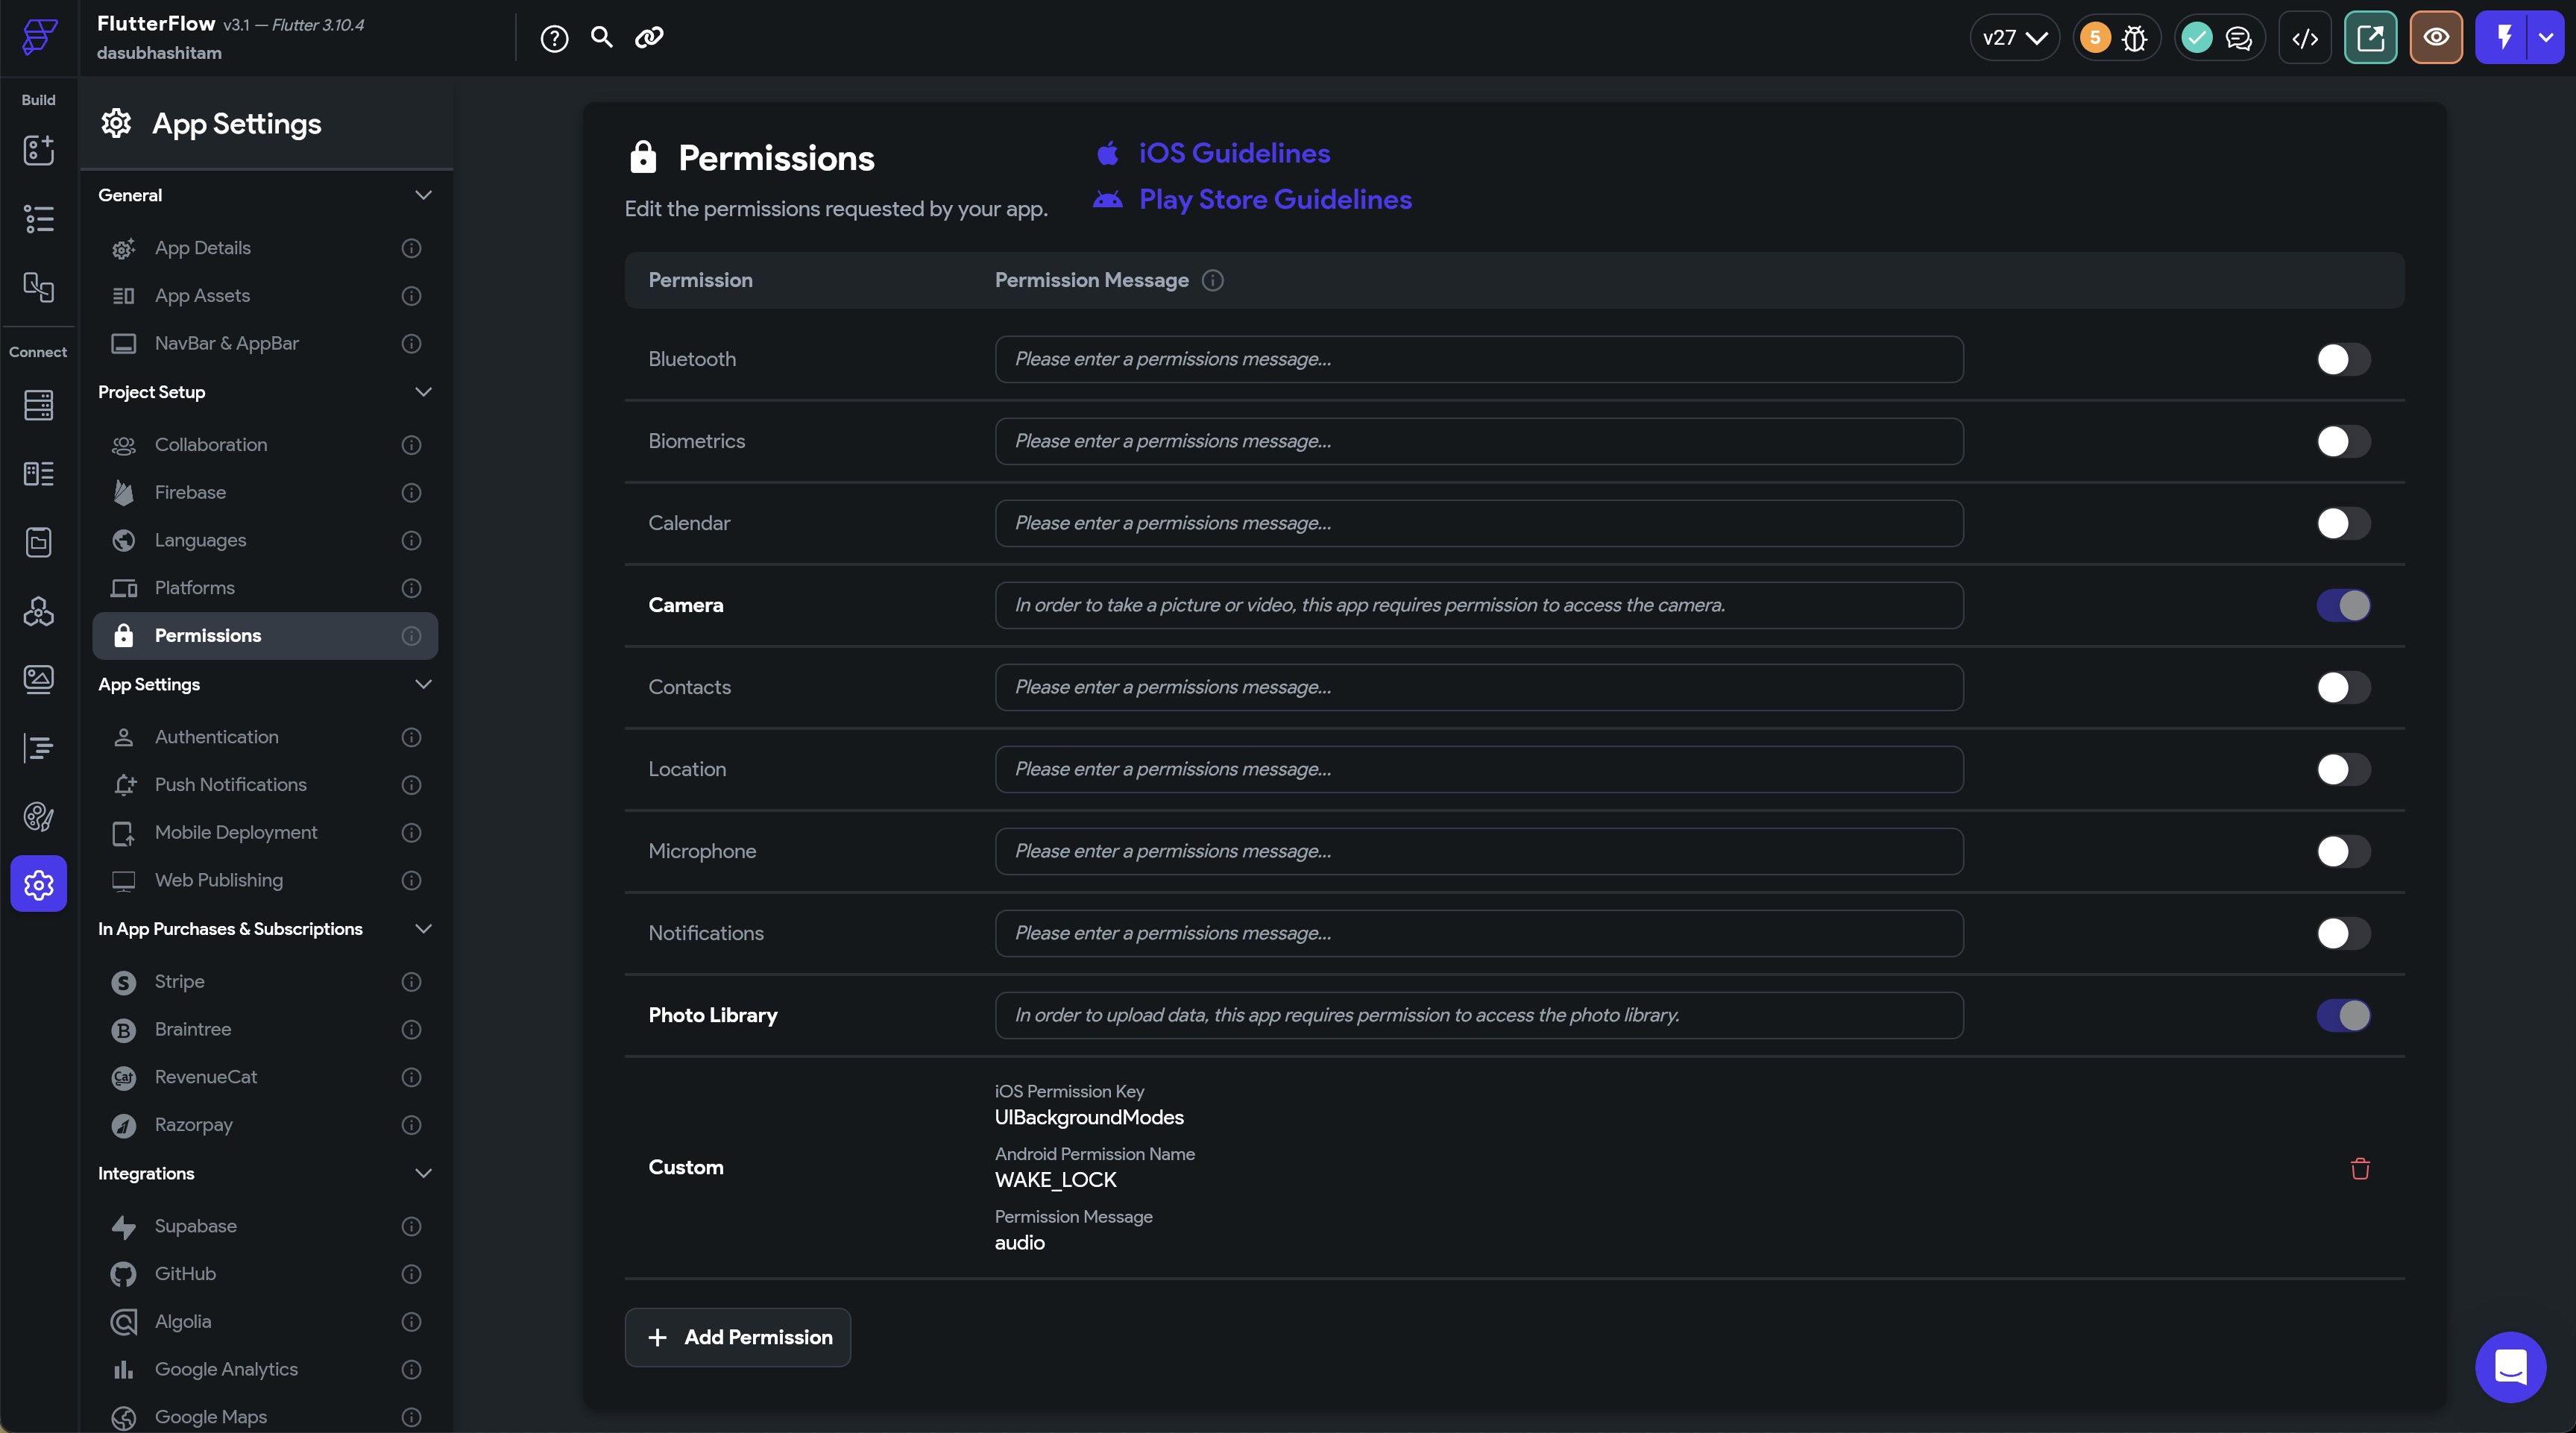
Task: Select Permissions in the App Settings menu
Action: pyautogui.click(x=207, y=636)
